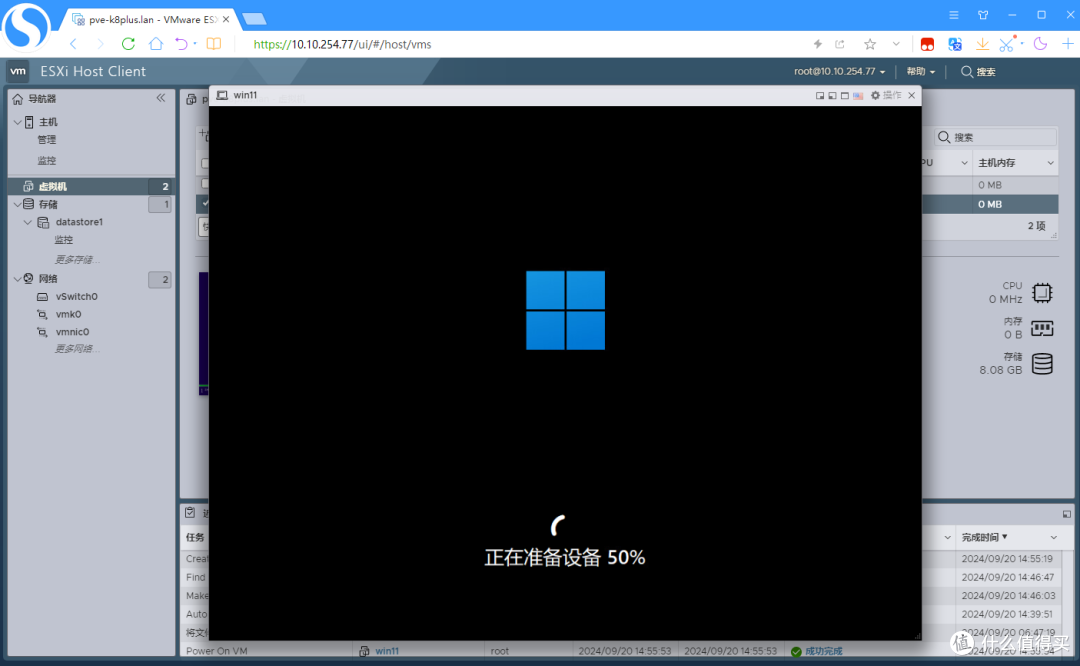Image resolution: width=1080 pixels, height=666 pixels.
Task: Sort by the 完成时间 column header
Action: coord(984,537)
